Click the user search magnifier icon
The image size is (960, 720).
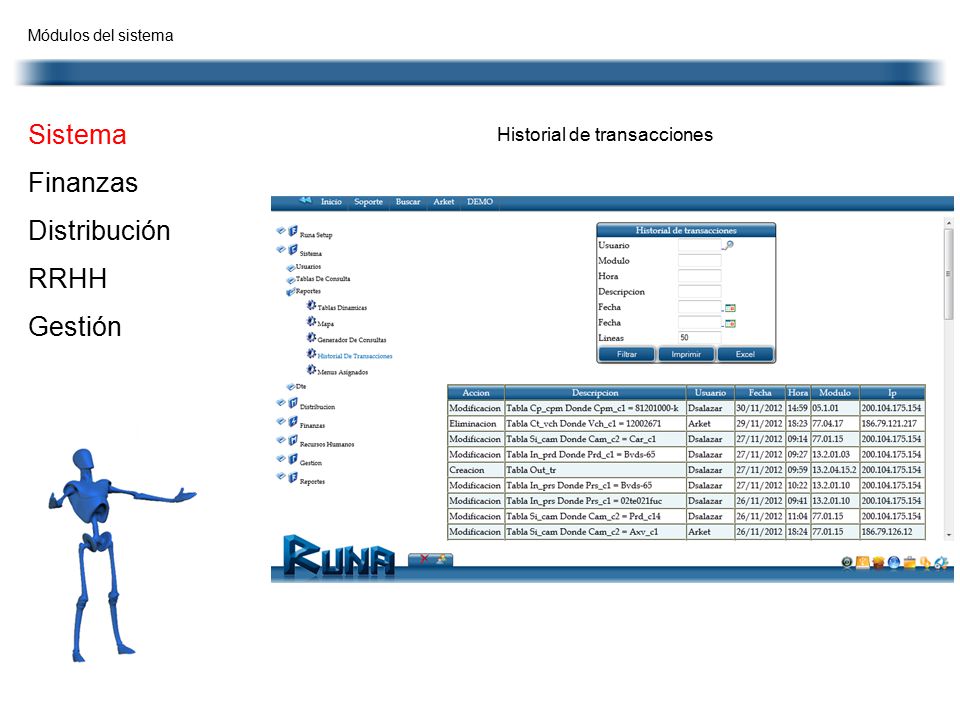click(729, 245)
